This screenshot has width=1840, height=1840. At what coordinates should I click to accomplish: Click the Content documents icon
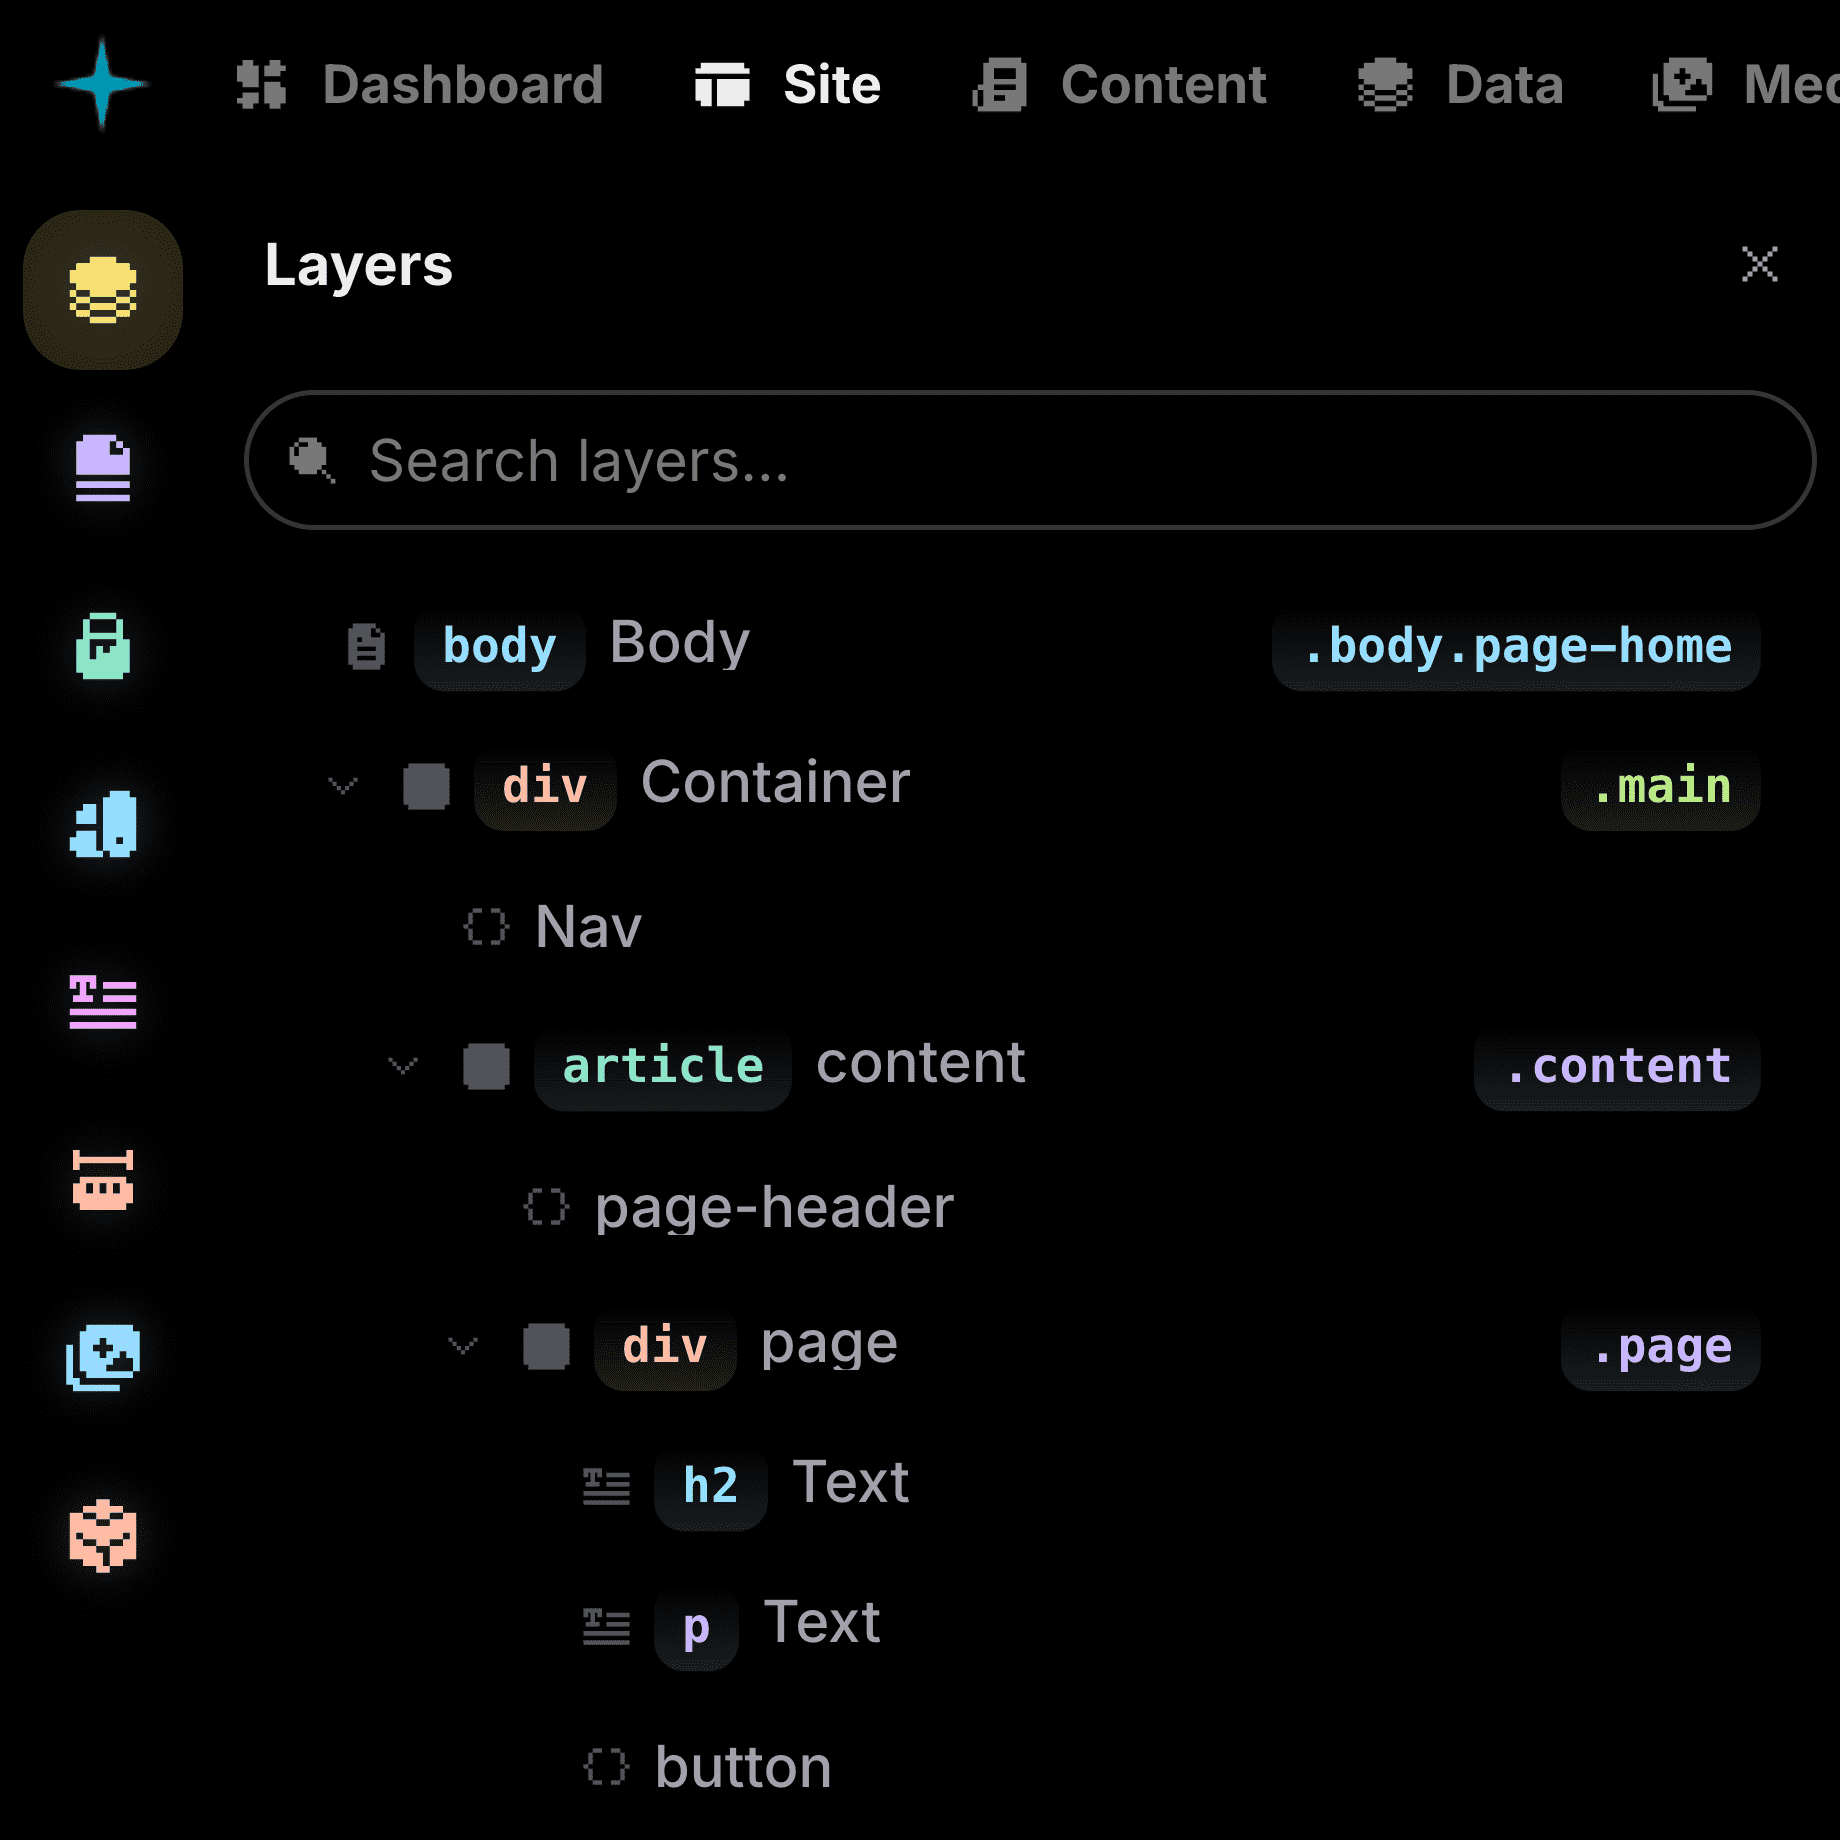pos(1000,85)
